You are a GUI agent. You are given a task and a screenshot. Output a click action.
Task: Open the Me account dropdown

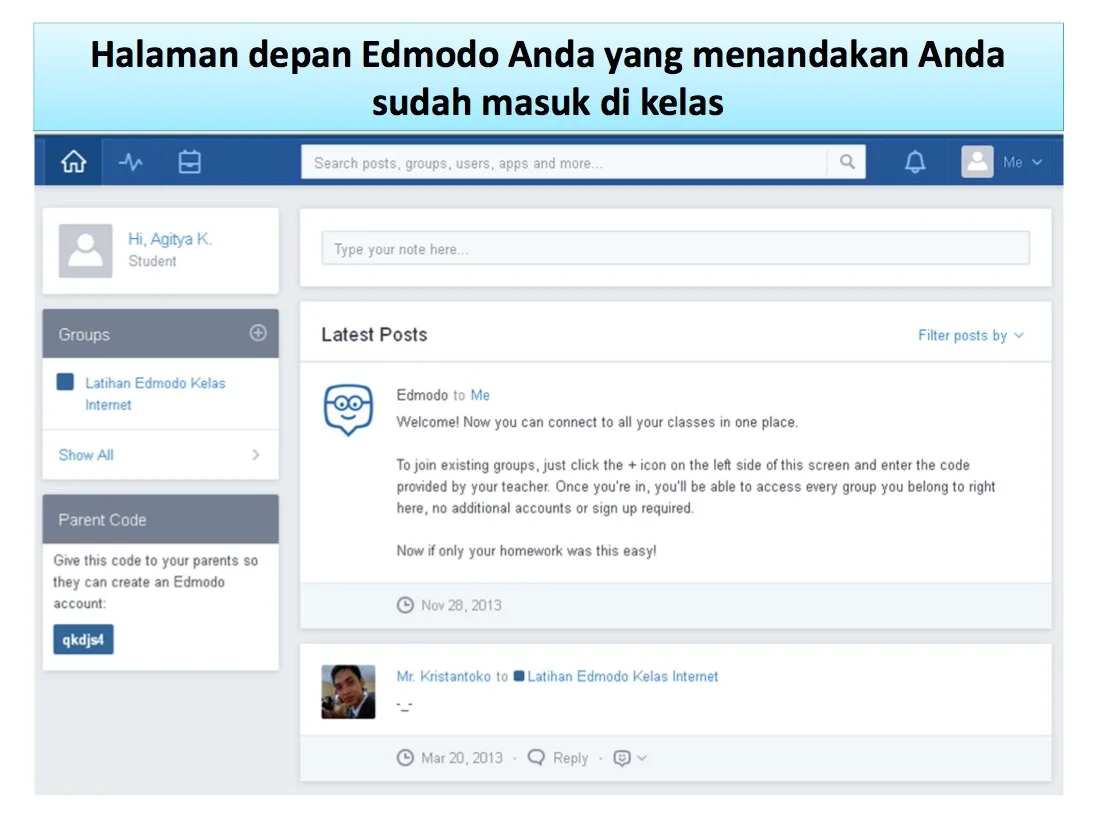click(x=1022, y=162)
